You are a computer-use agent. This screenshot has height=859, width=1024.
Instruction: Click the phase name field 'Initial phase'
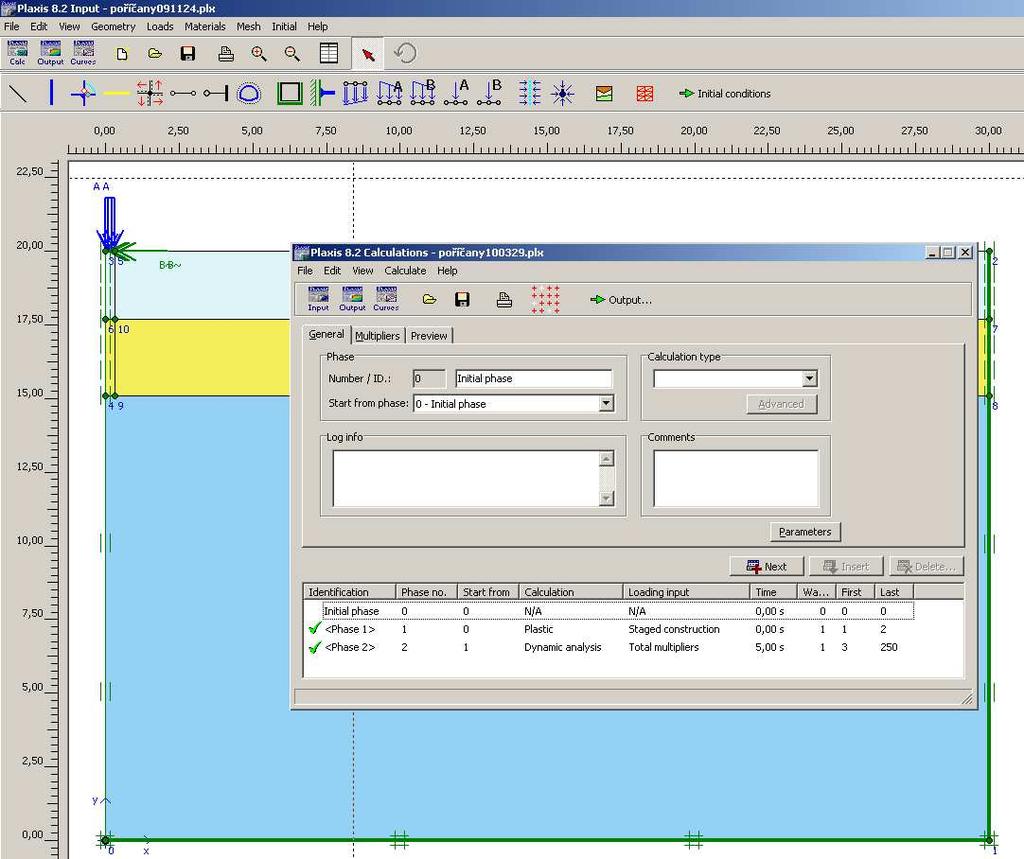(534, 378)
